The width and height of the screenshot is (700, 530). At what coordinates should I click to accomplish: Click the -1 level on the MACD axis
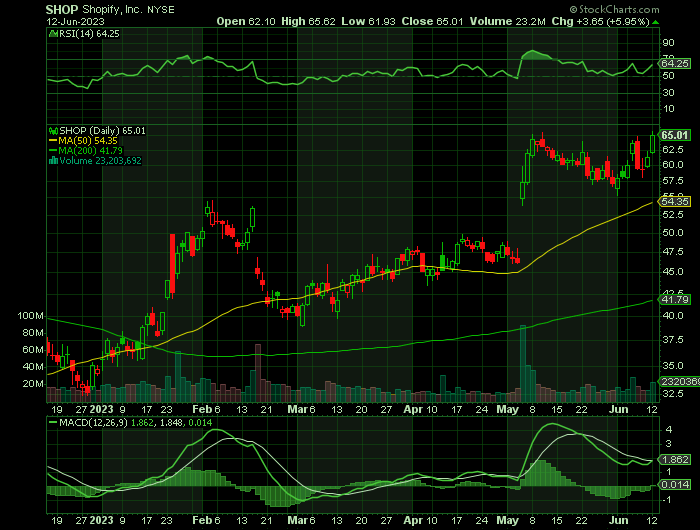[667, 500]
